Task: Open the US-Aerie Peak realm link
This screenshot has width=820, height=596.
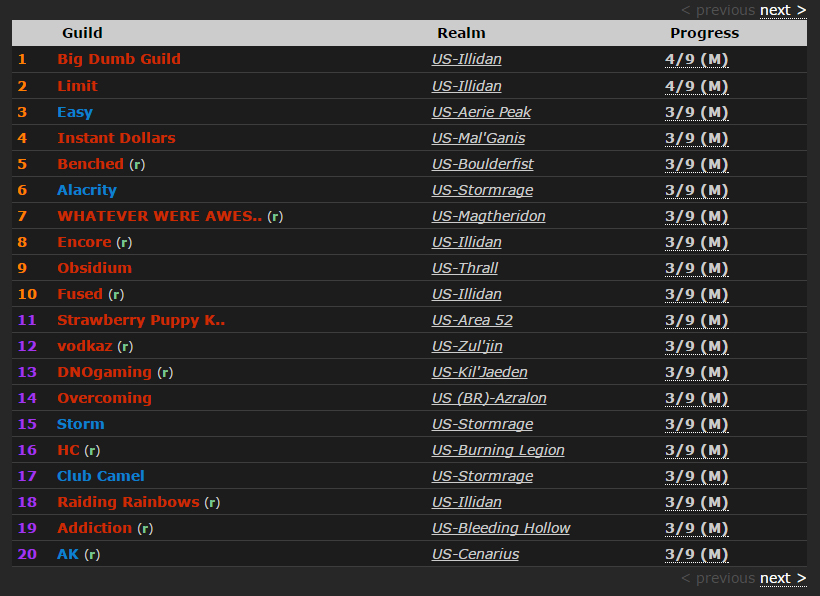Action: 481,112
